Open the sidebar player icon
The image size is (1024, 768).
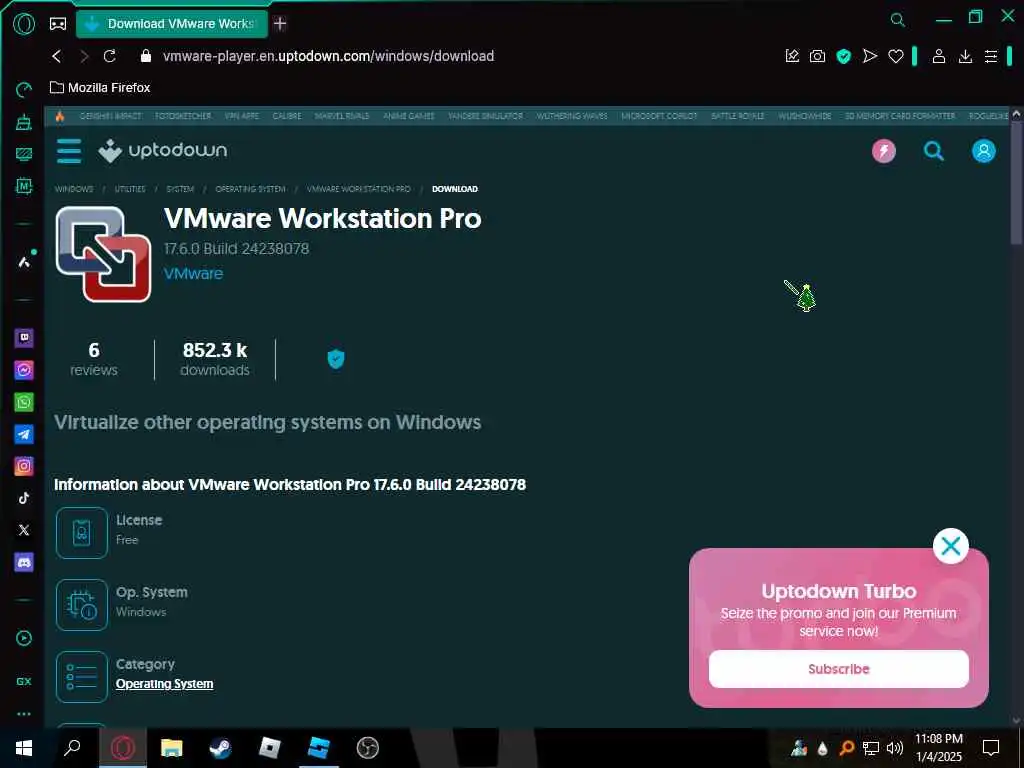24,638
